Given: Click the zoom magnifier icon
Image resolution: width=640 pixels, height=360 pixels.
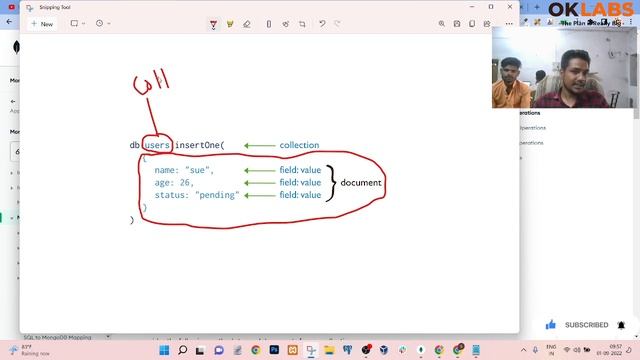Looking at the screenshot, I should (442, 24).
